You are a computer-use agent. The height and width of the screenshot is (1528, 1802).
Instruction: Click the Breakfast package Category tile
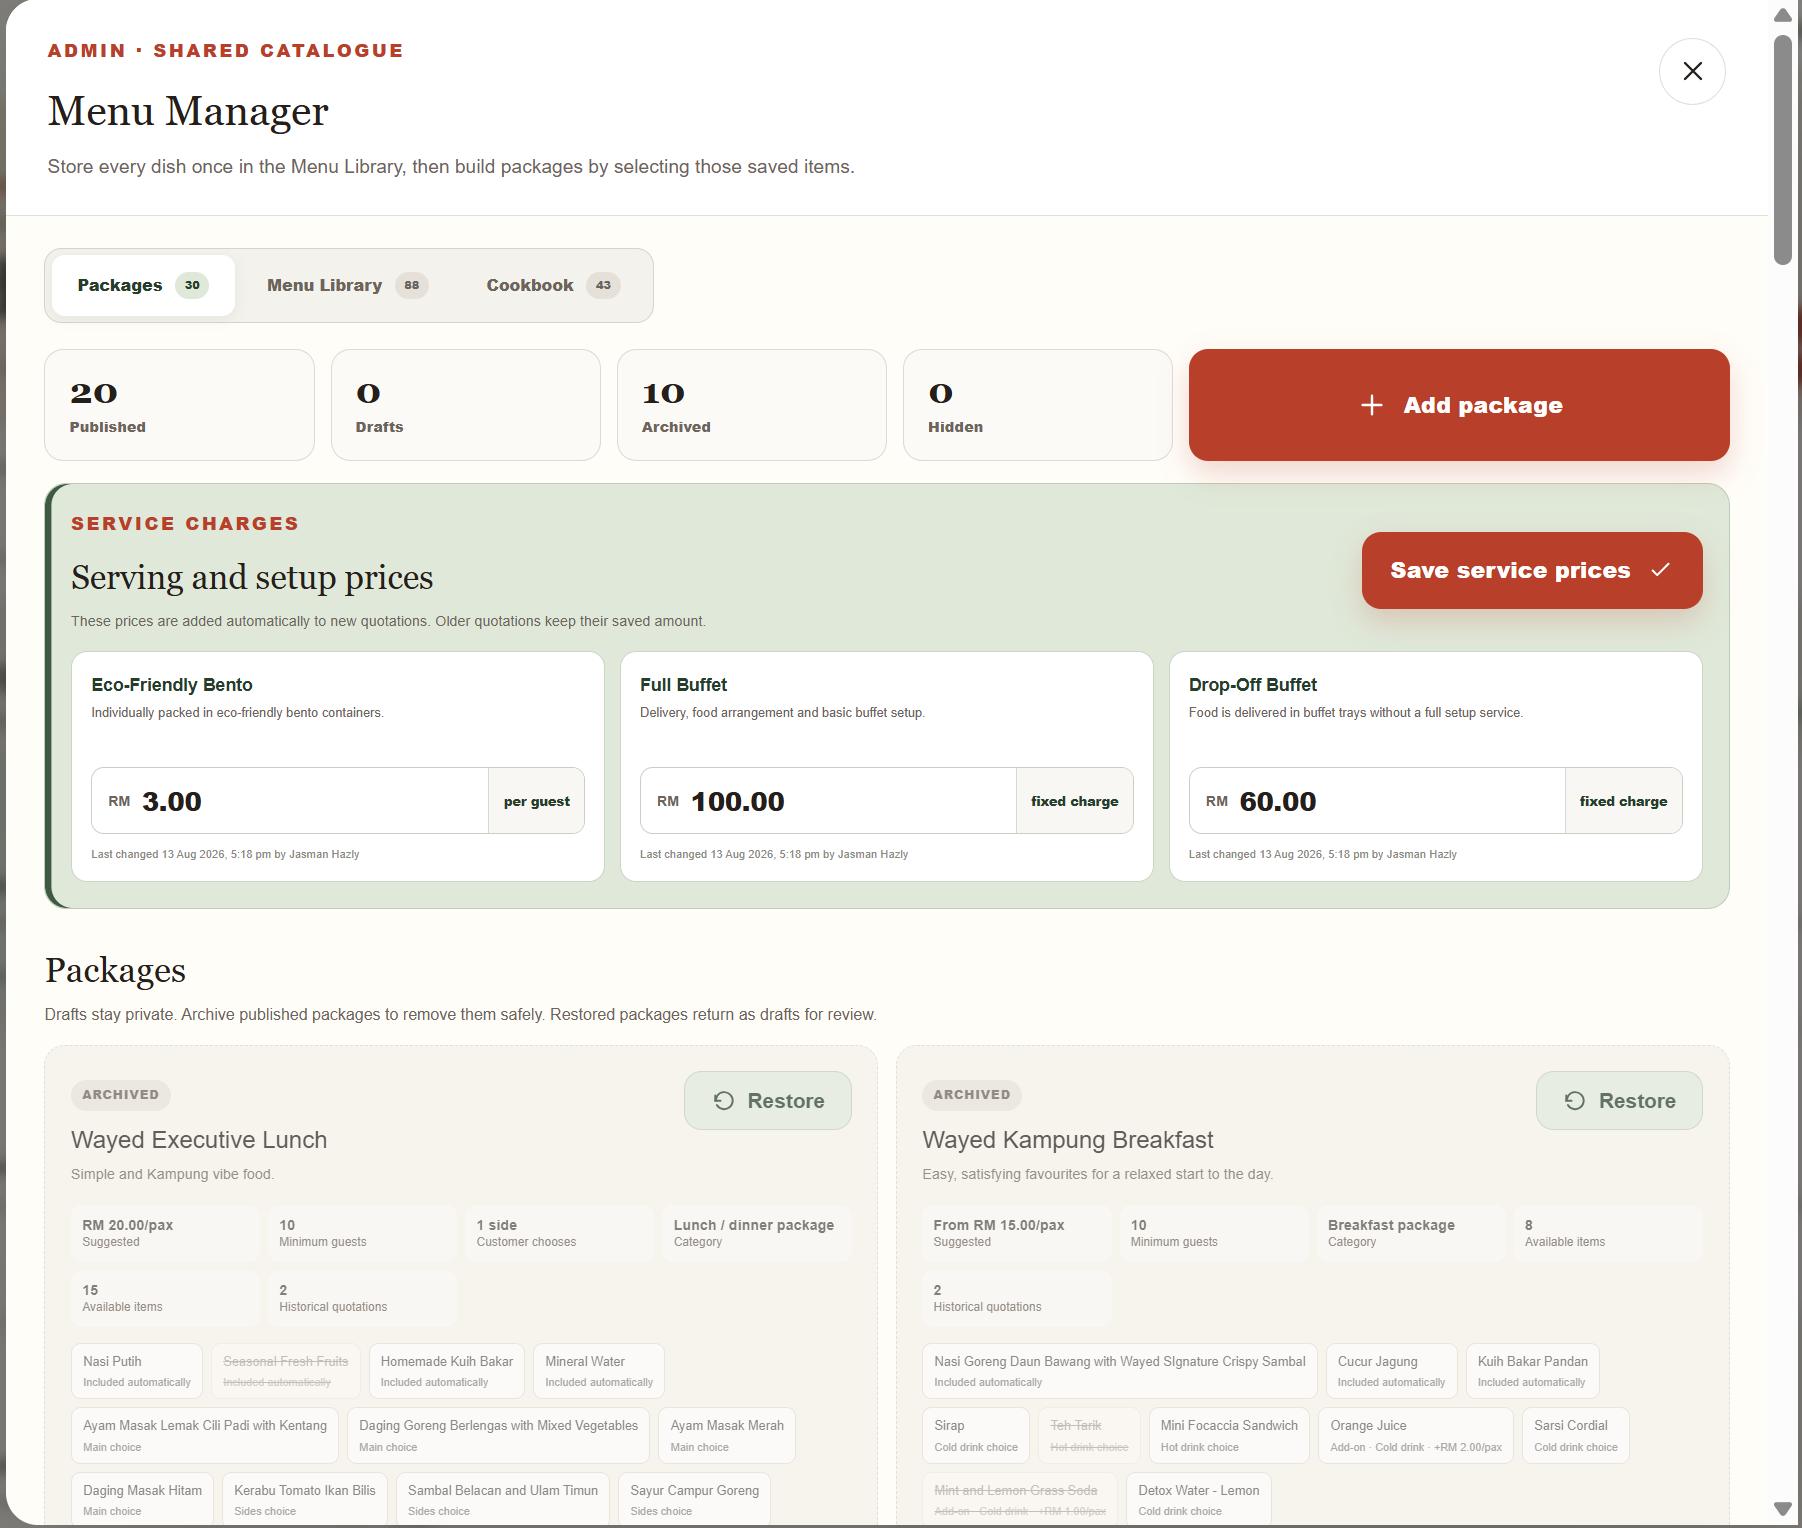(1410, 1233)
